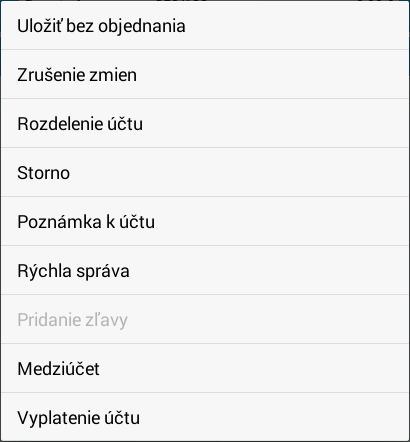This screenshot has width=410, height=442.
Task: Select 'Vyplatenie účtu' menu entry
Action: click(205, 417)
